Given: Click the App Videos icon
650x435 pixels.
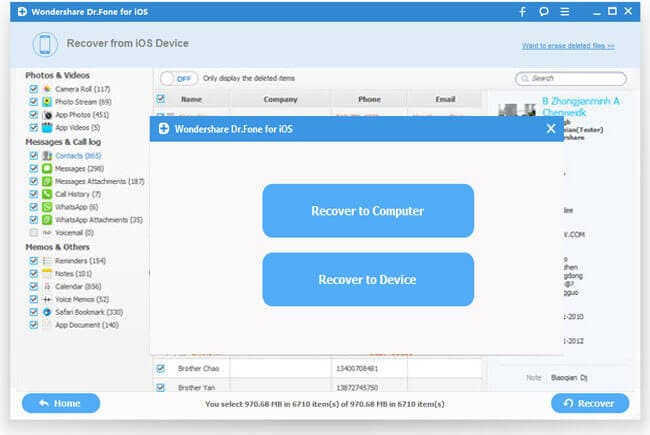Looking at the screenshot, I should pos(47,127).
